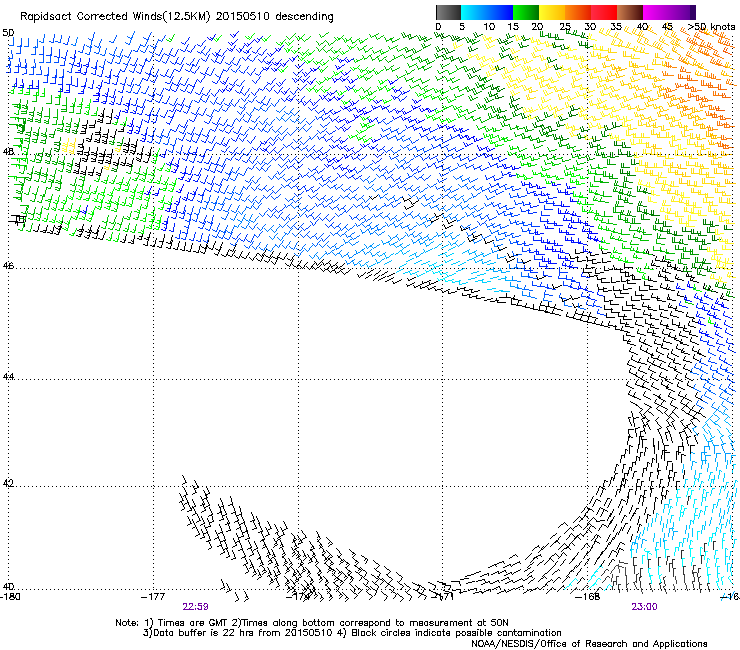Click the latitude label 48
The width and height of the screenshot is (740, 650).
point(8,152)
